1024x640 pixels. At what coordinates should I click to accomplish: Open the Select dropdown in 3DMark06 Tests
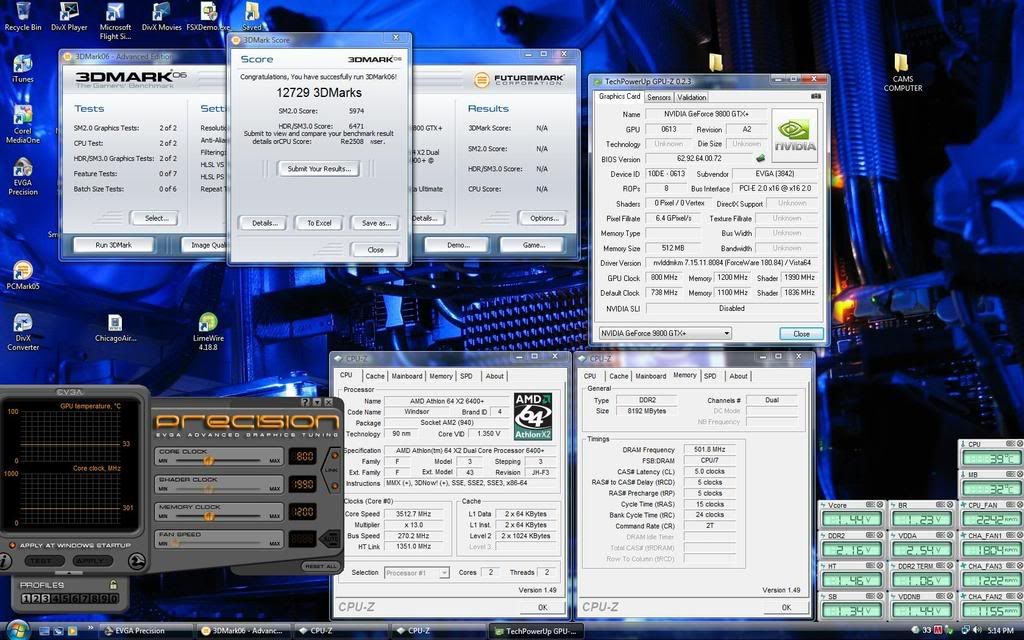pos(157,217)
